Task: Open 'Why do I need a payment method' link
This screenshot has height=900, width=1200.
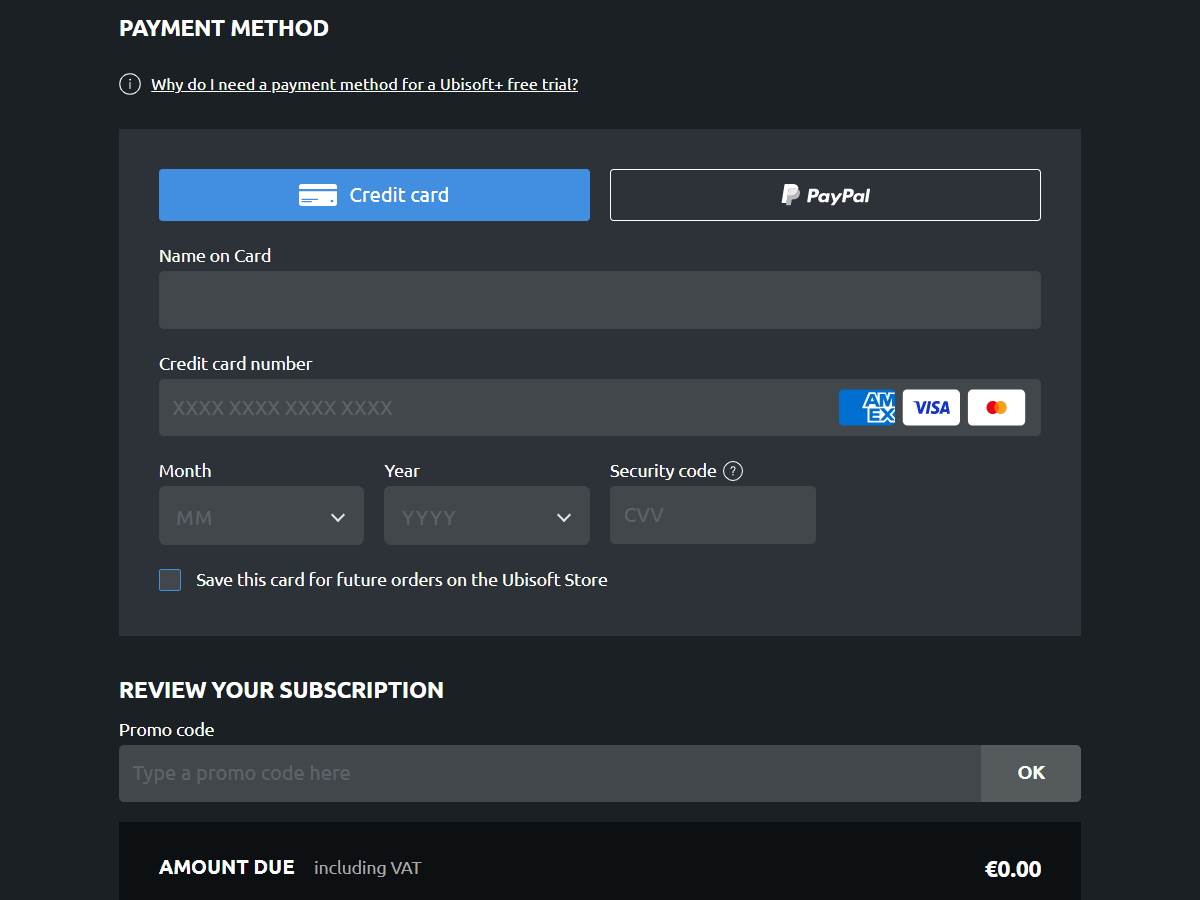Action: tap(364, 85)
